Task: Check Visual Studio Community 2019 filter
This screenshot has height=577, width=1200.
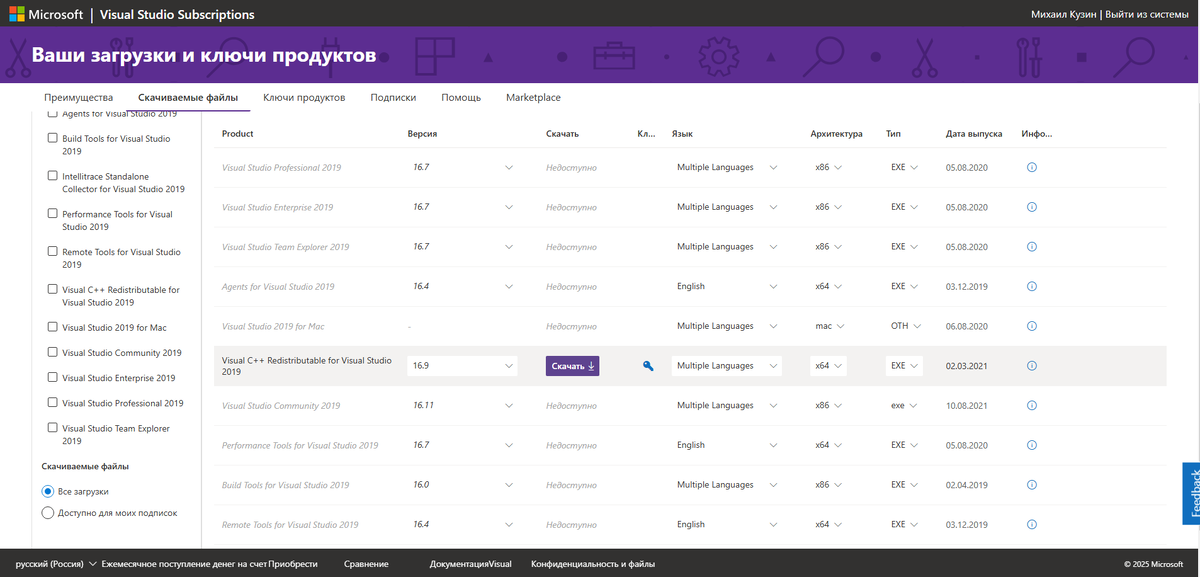Action: point(52,352)
